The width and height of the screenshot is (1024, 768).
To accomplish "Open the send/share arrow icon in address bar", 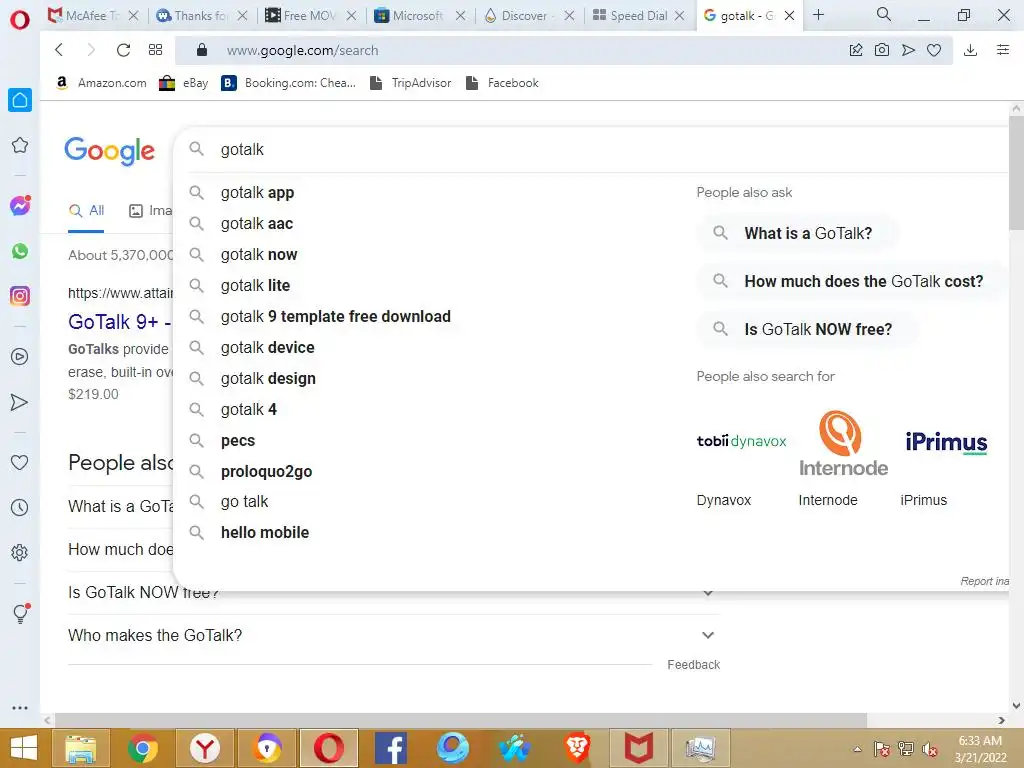I will [x=908, y=50].
